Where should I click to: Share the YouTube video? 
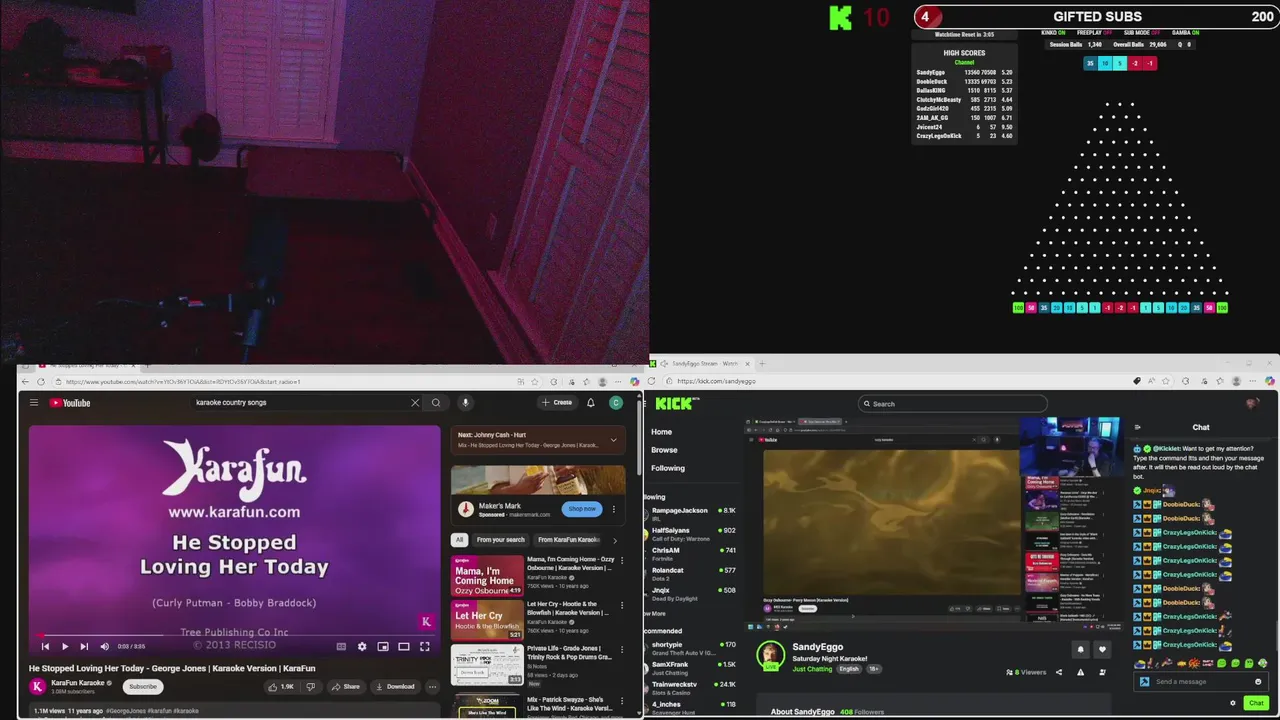click(346, 687)
